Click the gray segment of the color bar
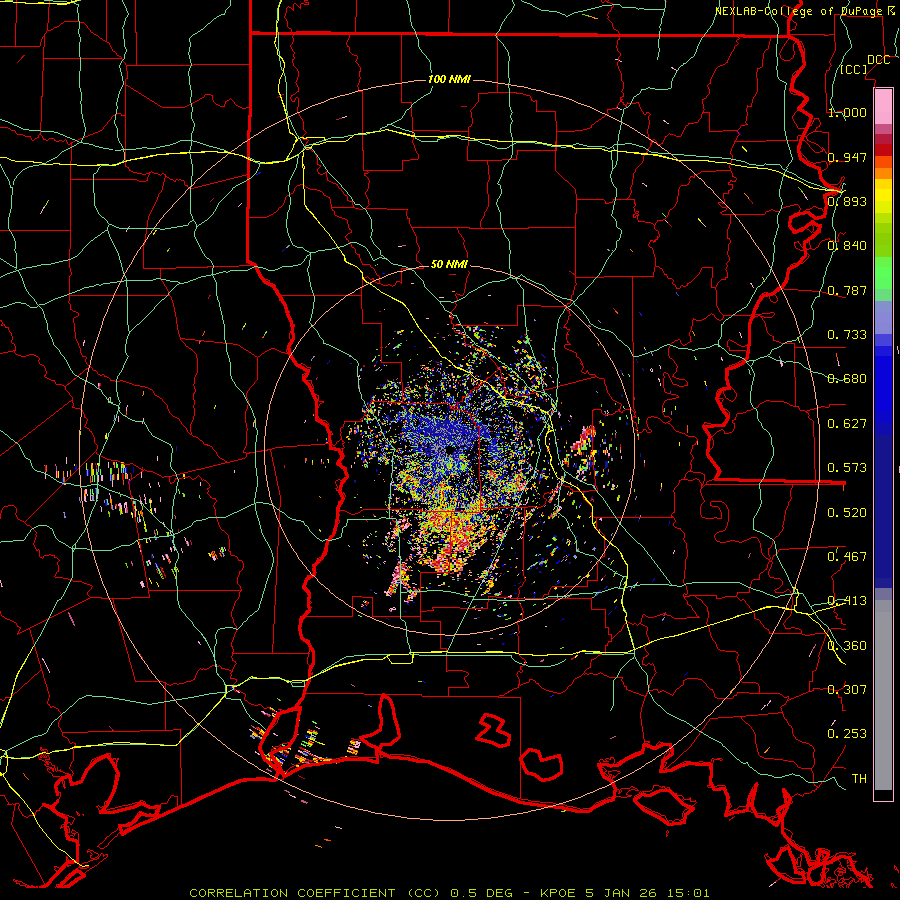 pos(883,695)
